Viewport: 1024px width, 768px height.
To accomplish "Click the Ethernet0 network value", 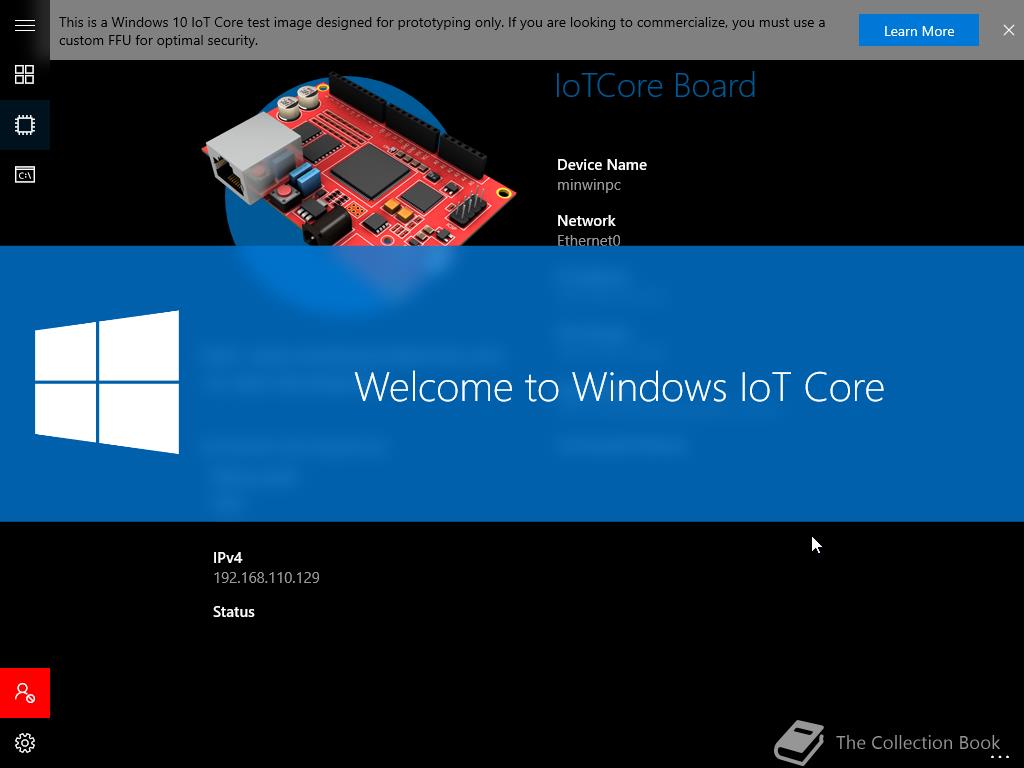I will point(588,240).
